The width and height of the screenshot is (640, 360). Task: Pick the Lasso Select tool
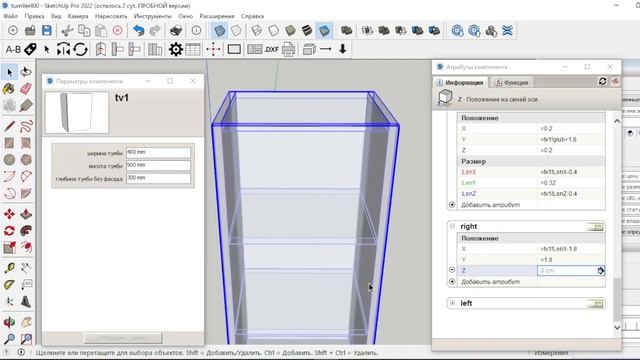[26, 72]
